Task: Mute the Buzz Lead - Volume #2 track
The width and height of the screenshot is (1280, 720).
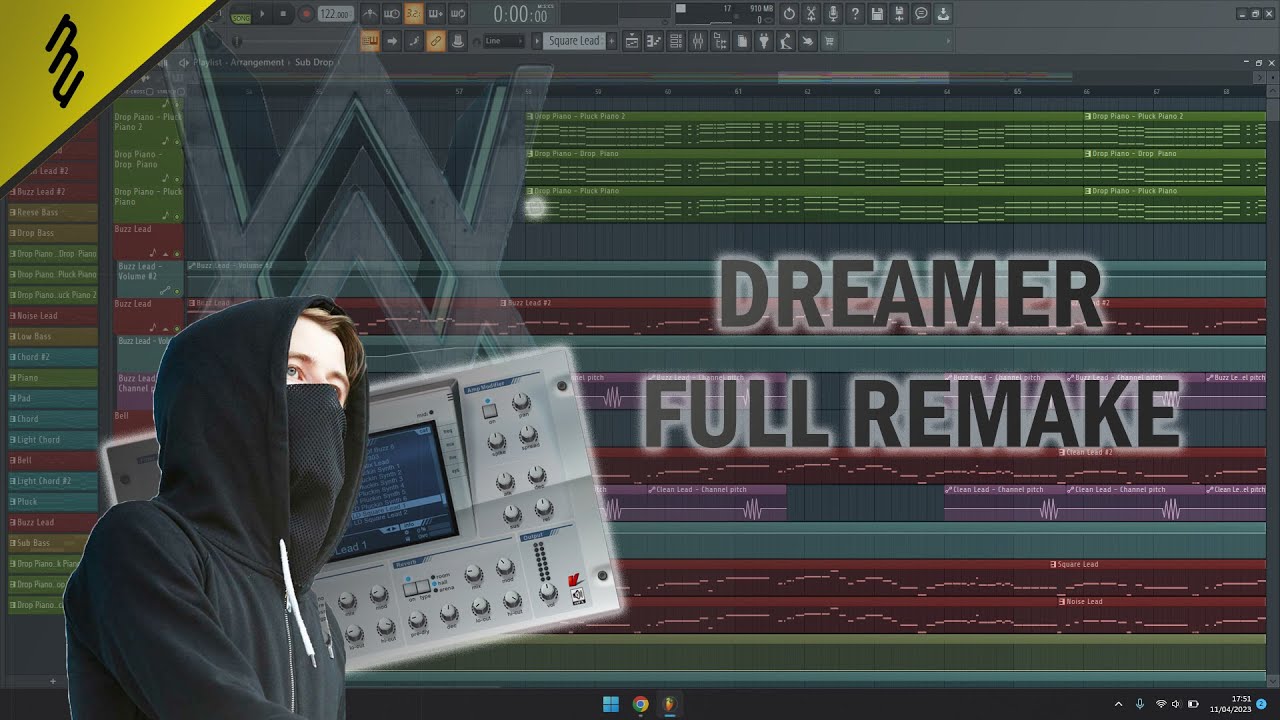Action: point(177,291)
